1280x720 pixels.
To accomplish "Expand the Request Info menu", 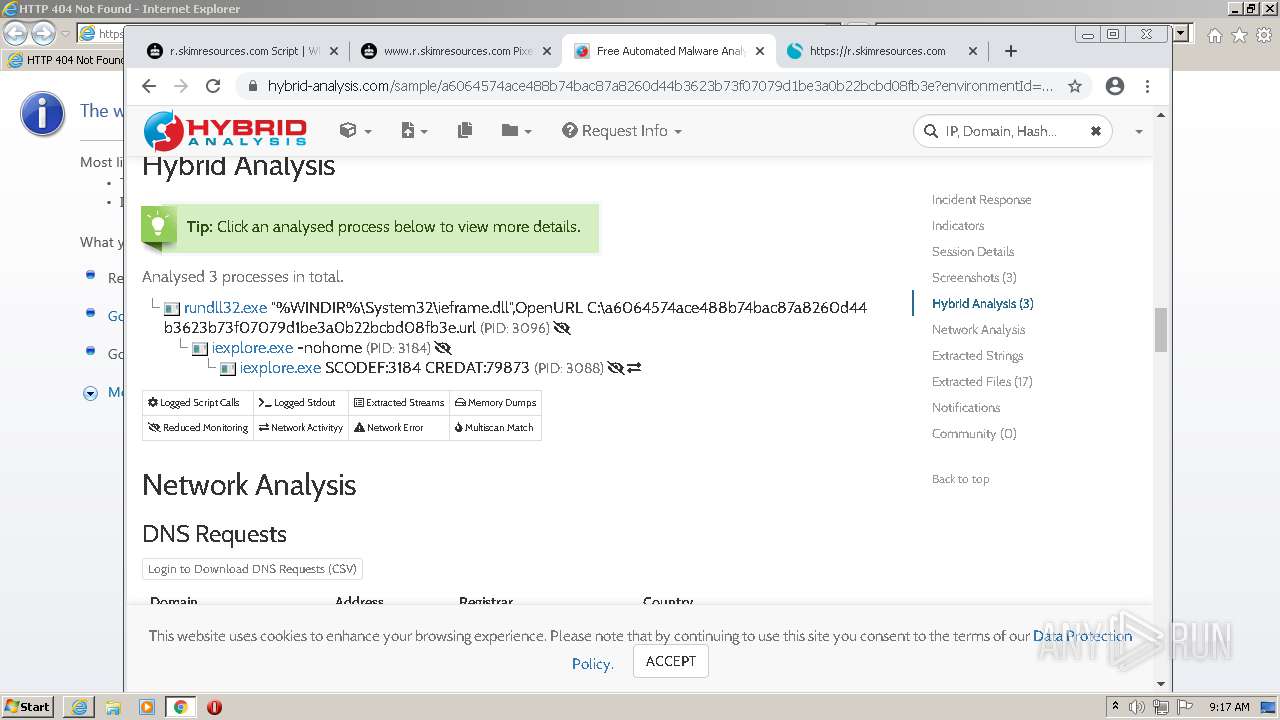I will point(622,131).
